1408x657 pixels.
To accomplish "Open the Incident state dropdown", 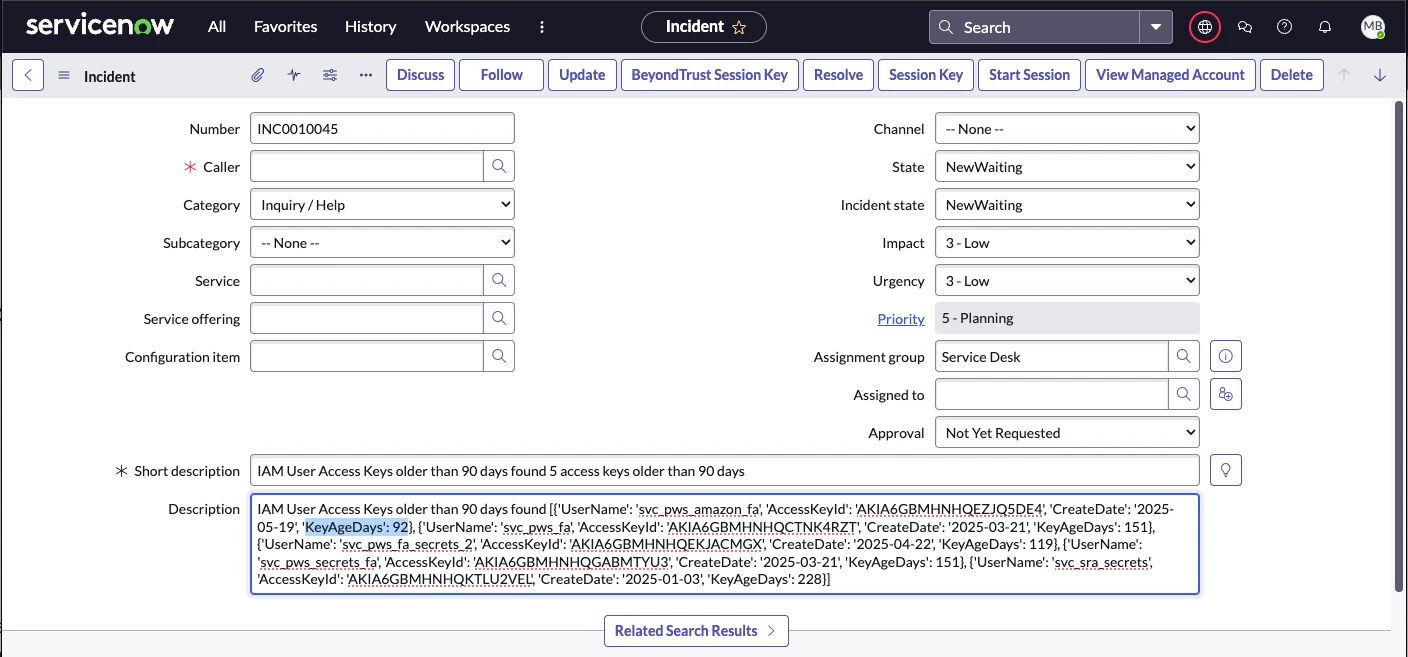I will pos(1067,205).
